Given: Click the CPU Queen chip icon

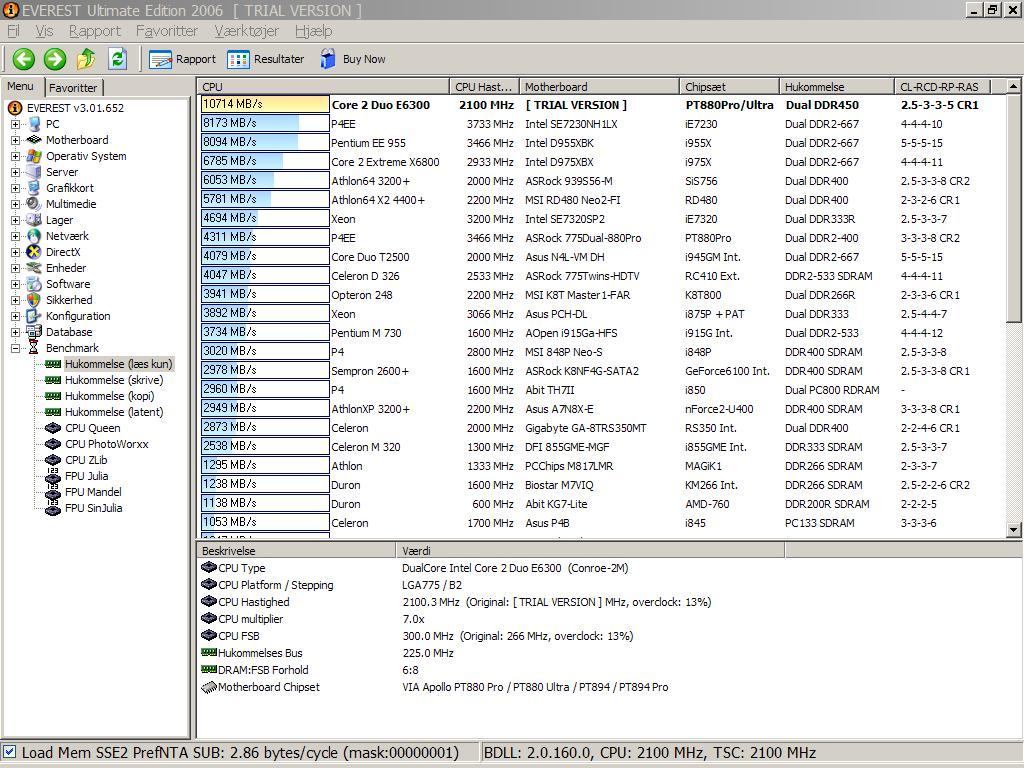Looking at the screenshot, I should click(53, 428).
